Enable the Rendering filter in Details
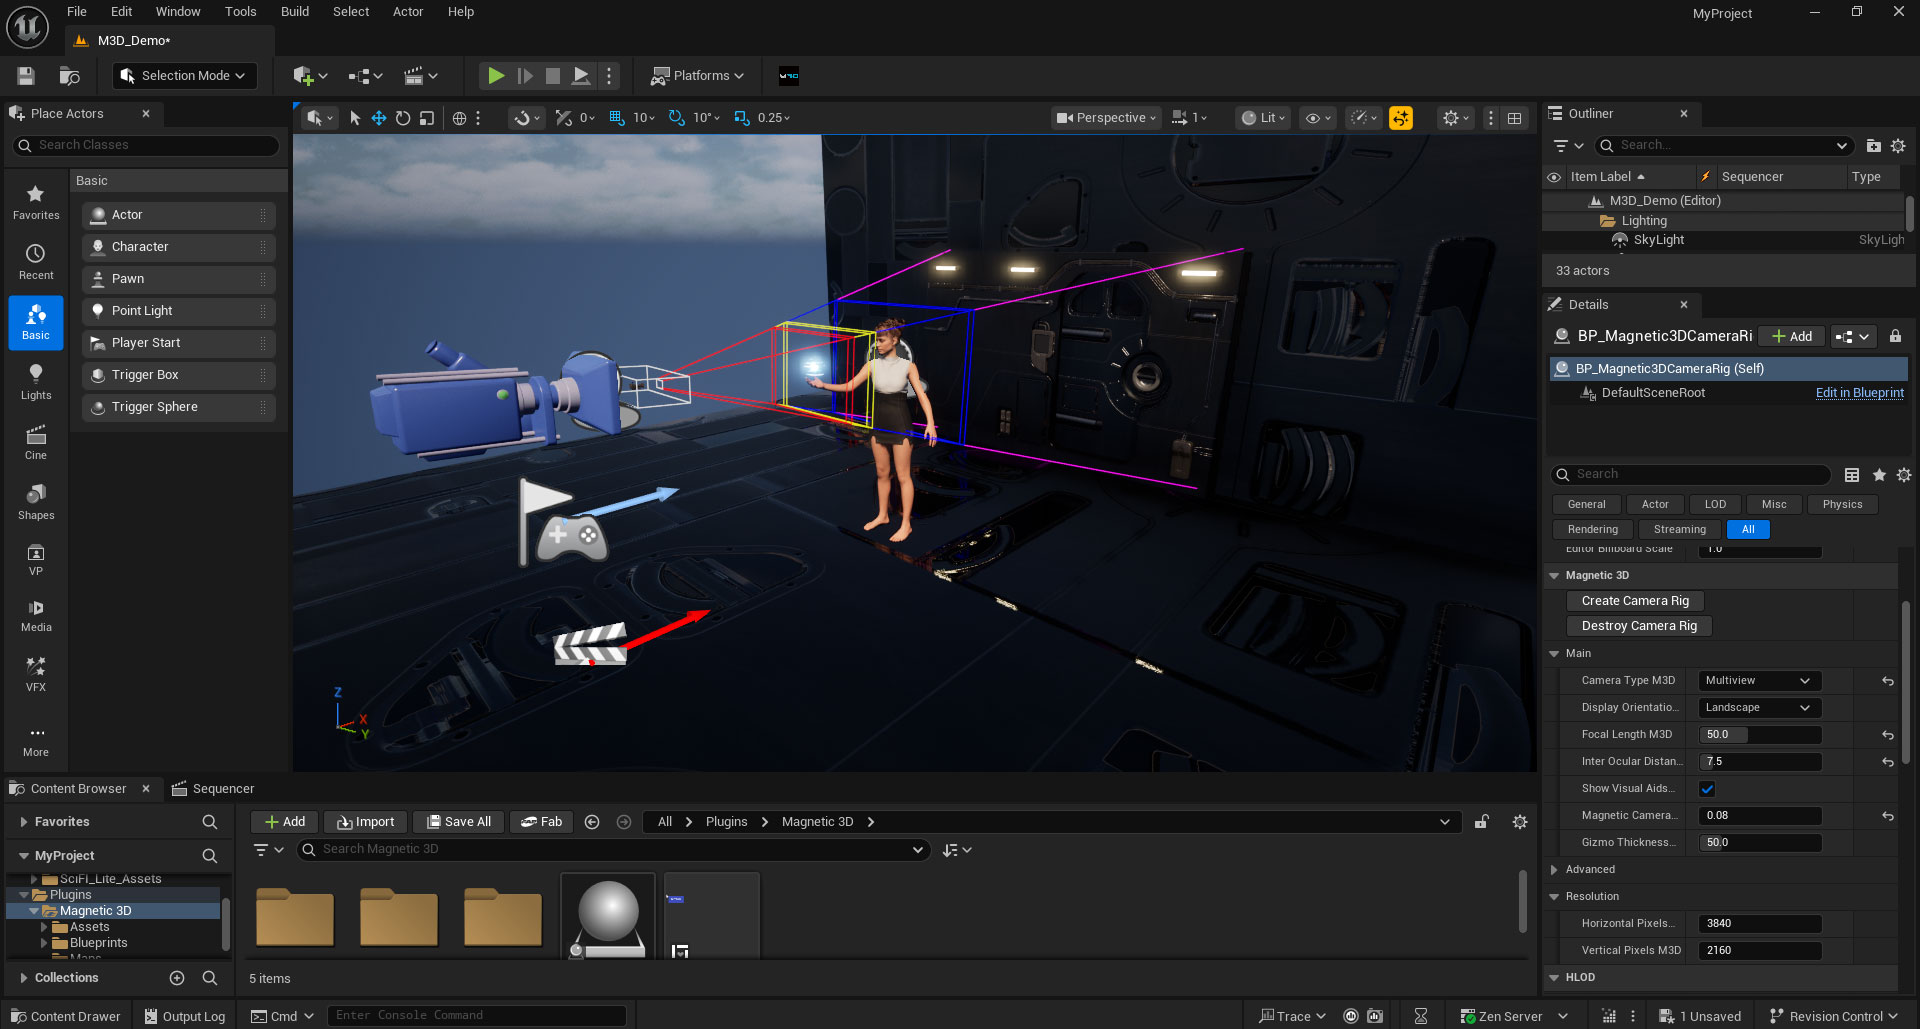Image resolution: width=1920 pixels, height=1029 pixels. point(1593,530)
